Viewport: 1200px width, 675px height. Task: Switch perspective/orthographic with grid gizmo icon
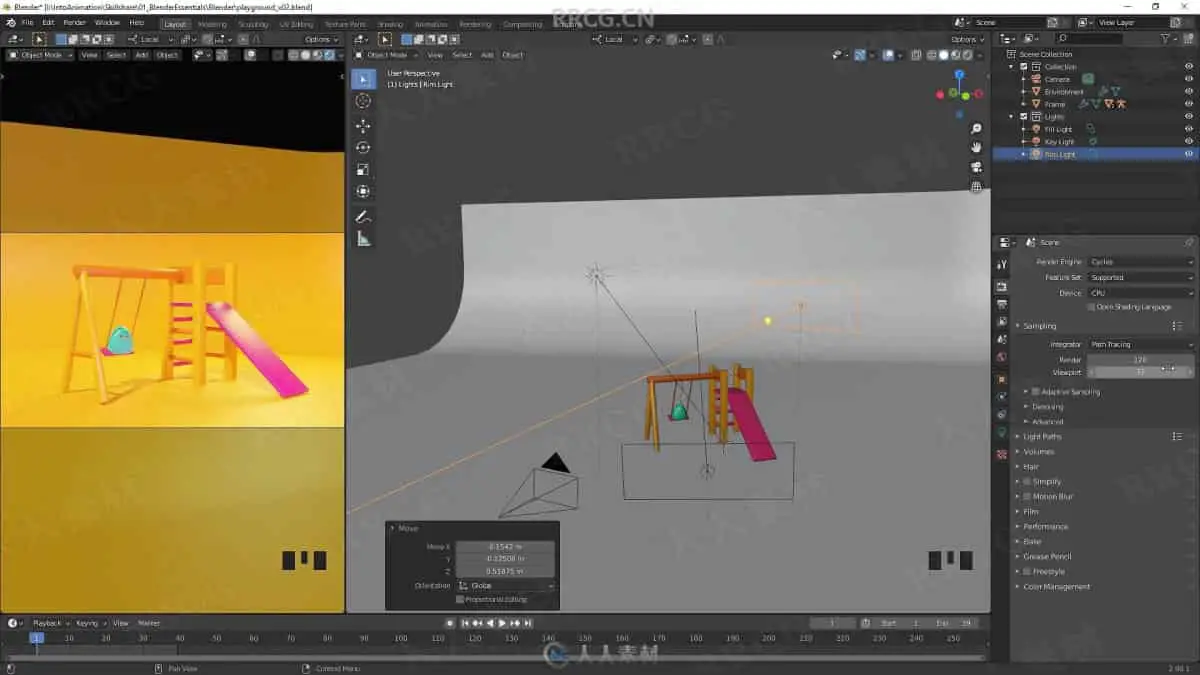tap(976, 187)
